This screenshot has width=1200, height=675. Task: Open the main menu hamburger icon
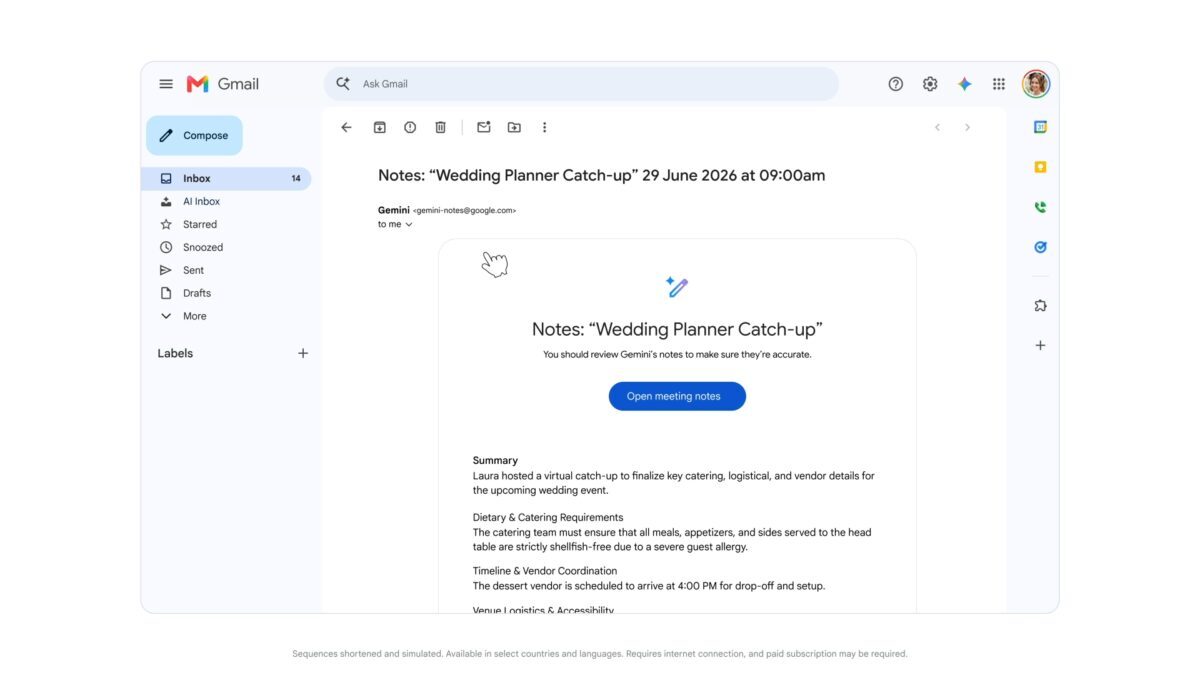click(x=166, y=84)
